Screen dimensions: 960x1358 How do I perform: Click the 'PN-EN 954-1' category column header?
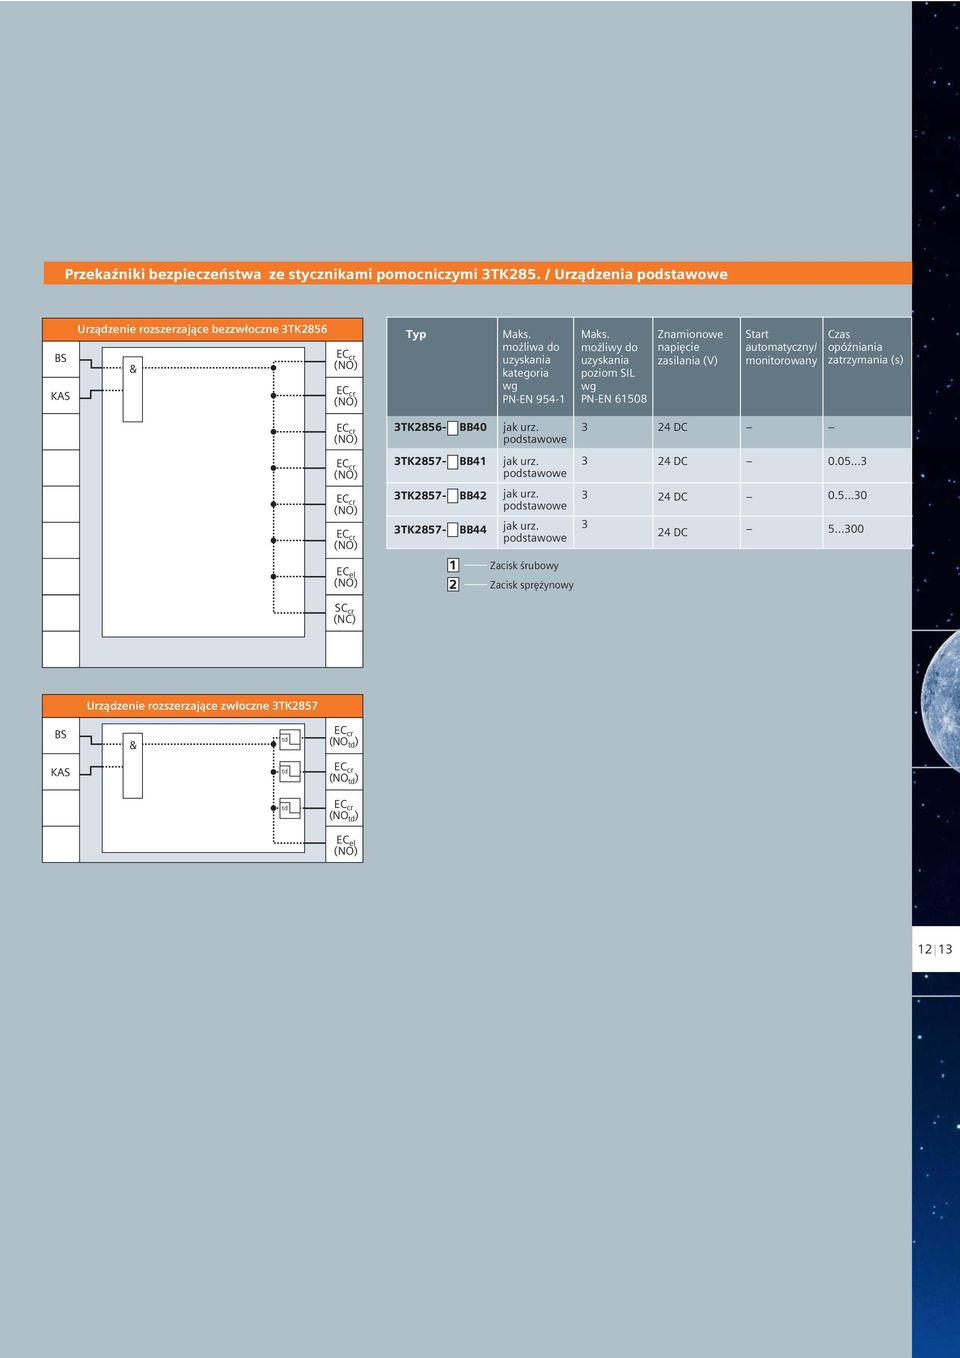tap(533, 366)
